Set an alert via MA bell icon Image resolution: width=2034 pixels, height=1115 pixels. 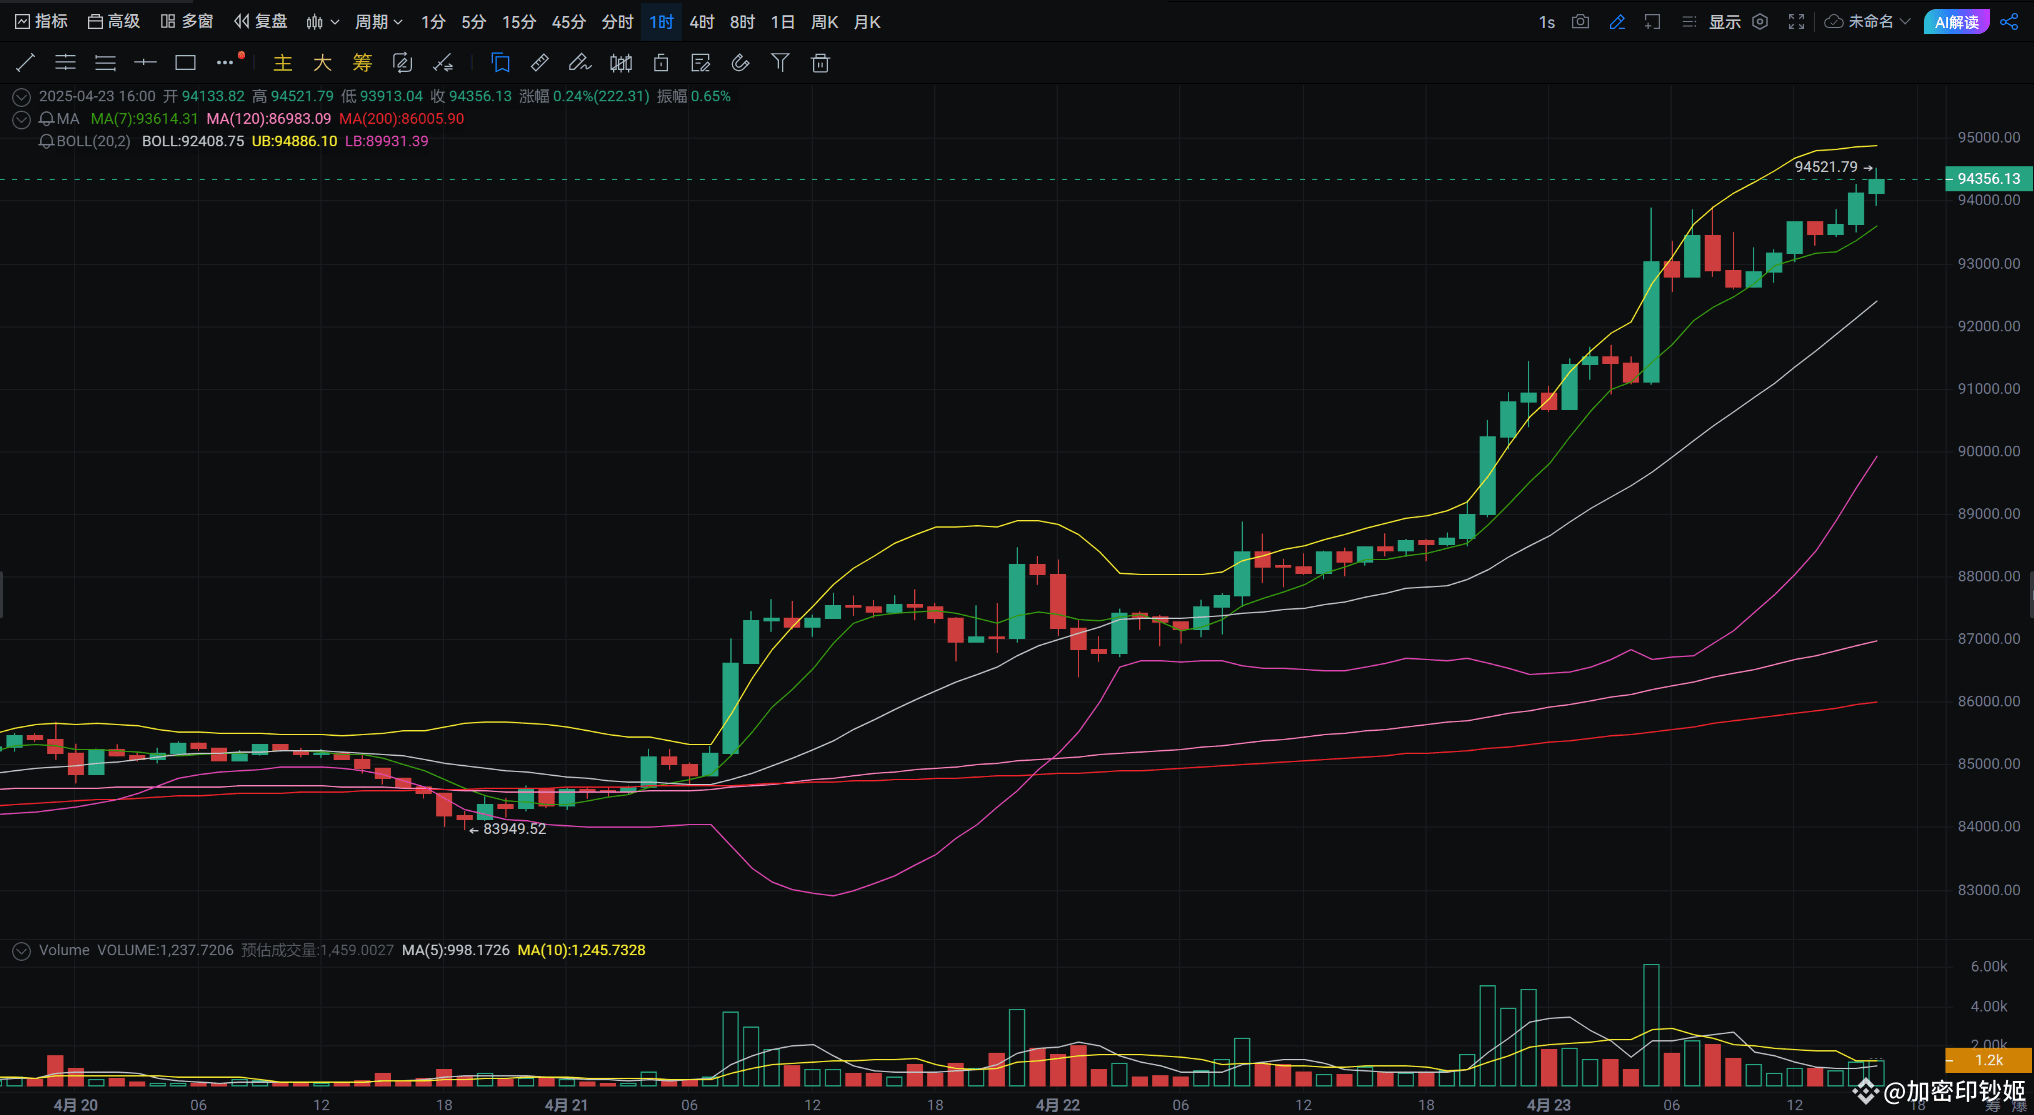coord(46,118)
